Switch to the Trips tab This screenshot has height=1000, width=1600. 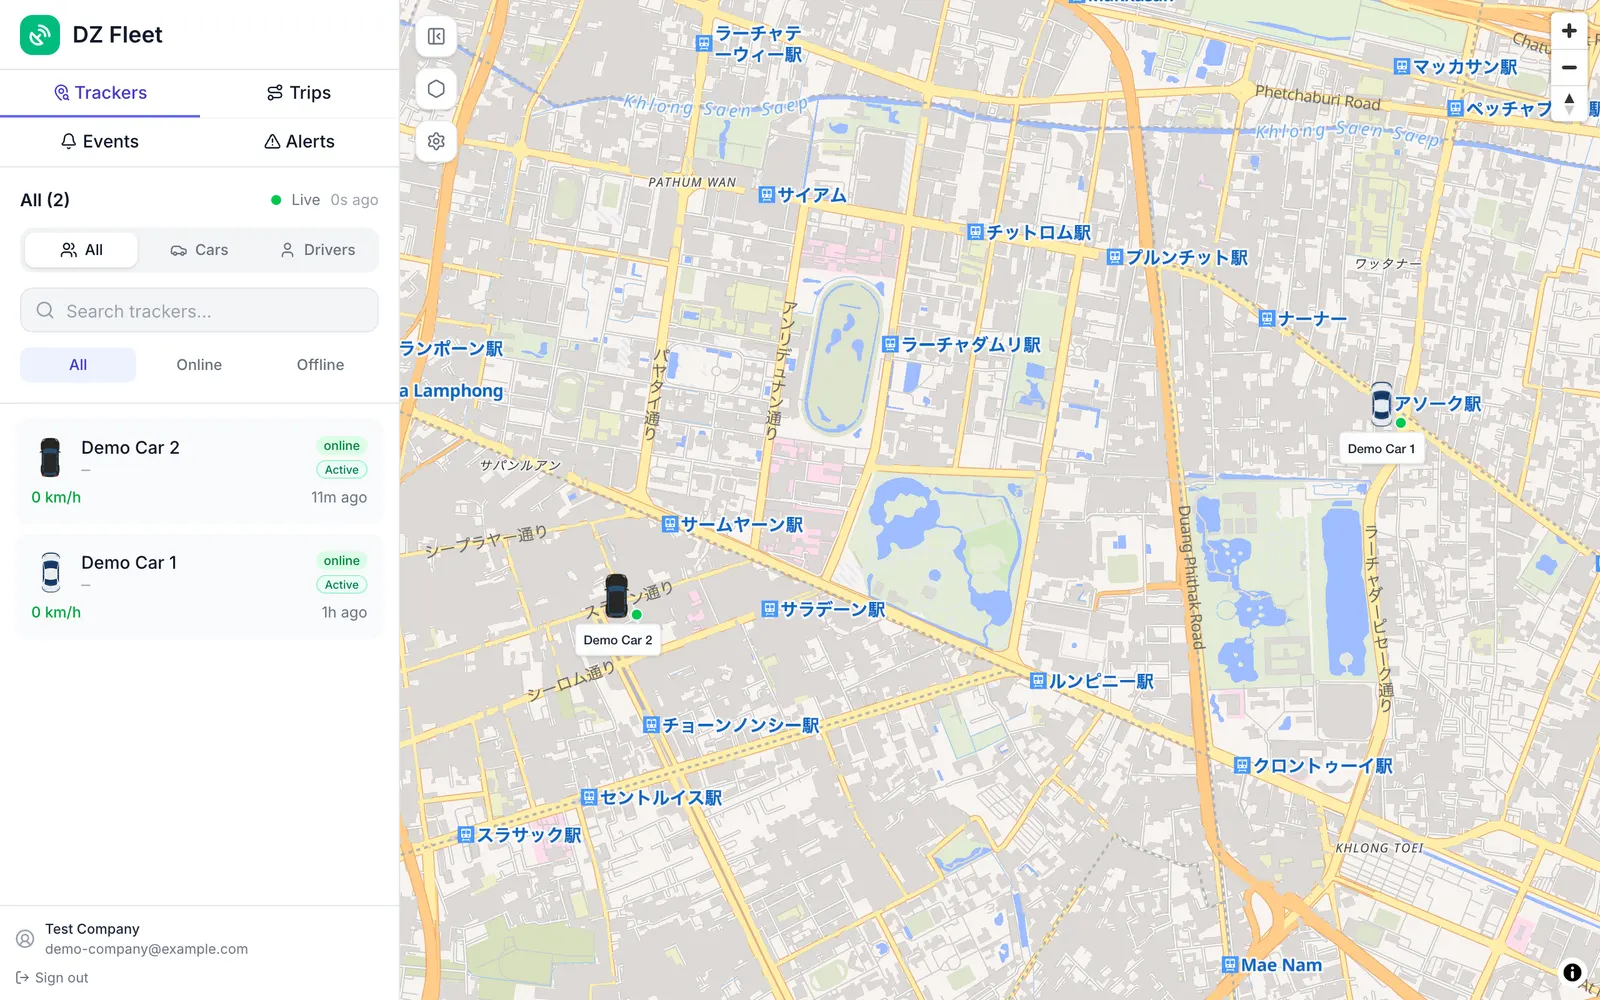click(299, 93)
